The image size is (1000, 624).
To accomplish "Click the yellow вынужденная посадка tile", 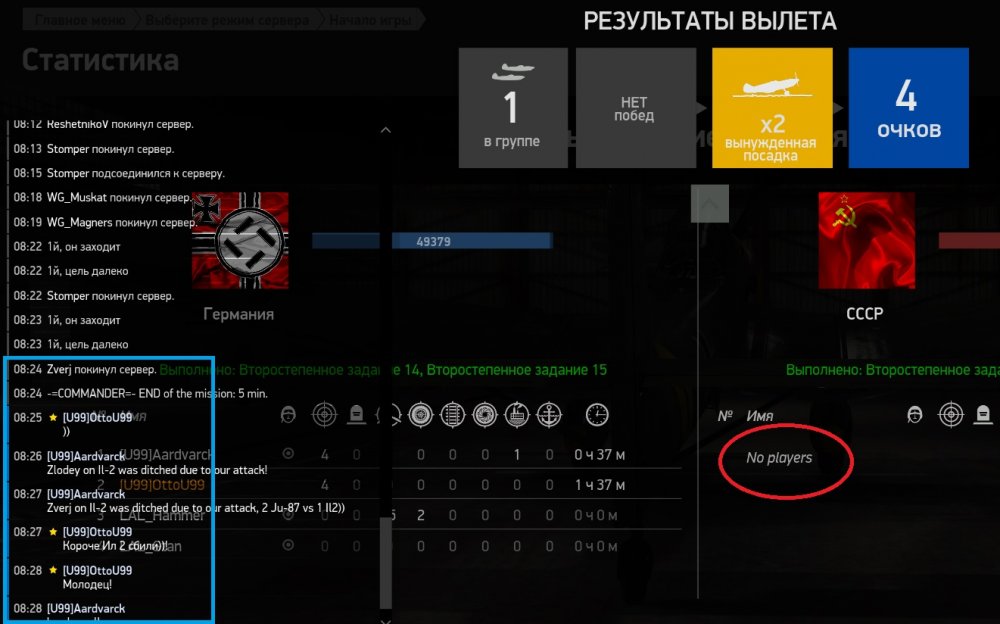I will click(x=772, y=108).
